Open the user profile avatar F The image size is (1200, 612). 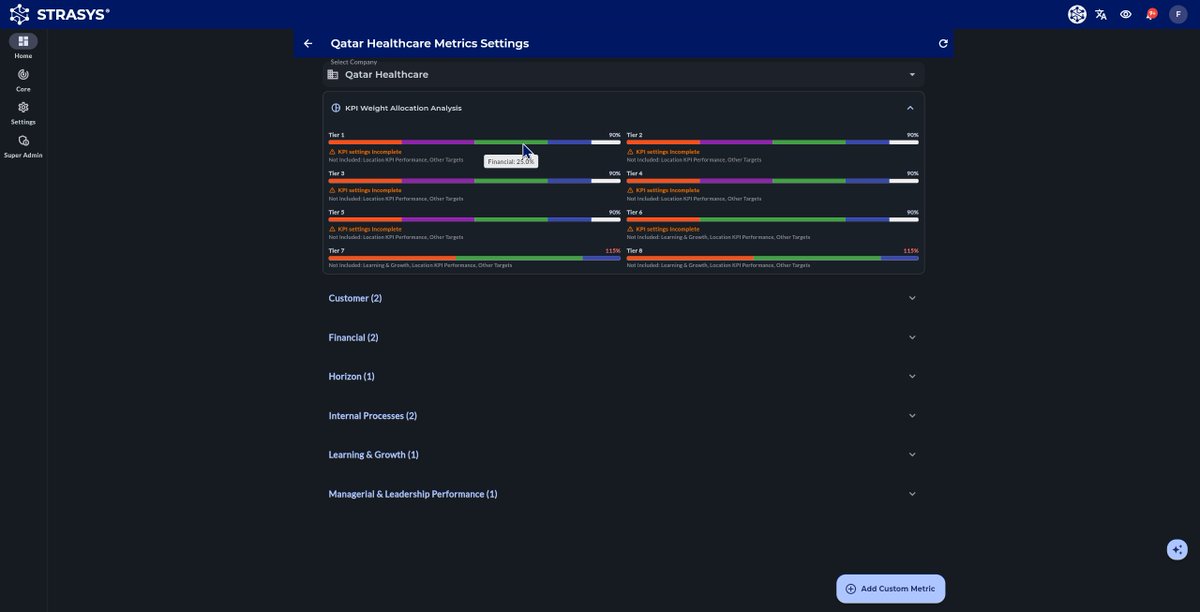[x=1178, y=14]
